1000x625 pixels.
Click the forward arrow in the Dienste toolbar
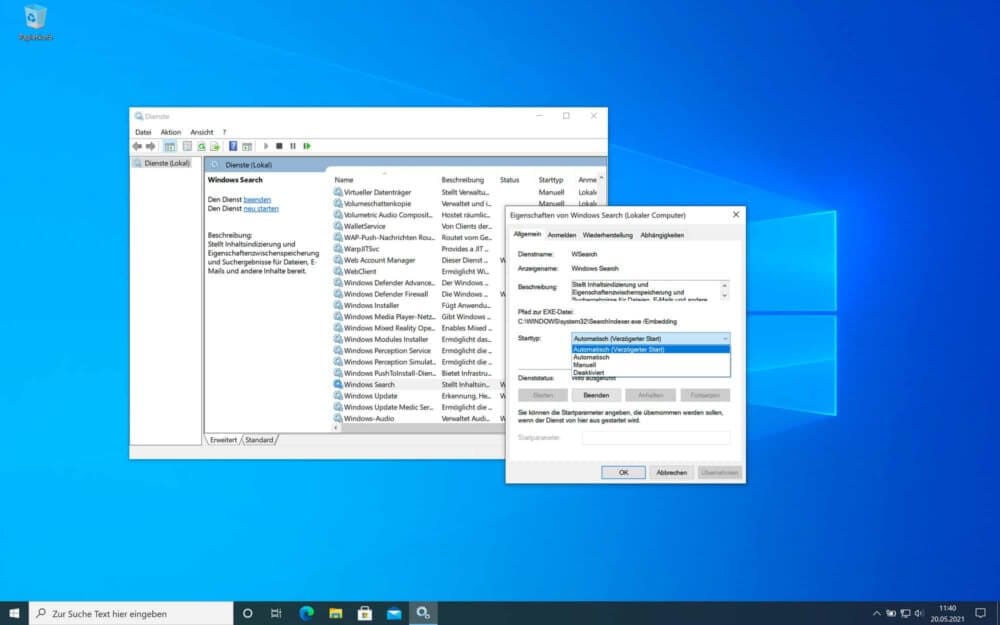point(151,146)
